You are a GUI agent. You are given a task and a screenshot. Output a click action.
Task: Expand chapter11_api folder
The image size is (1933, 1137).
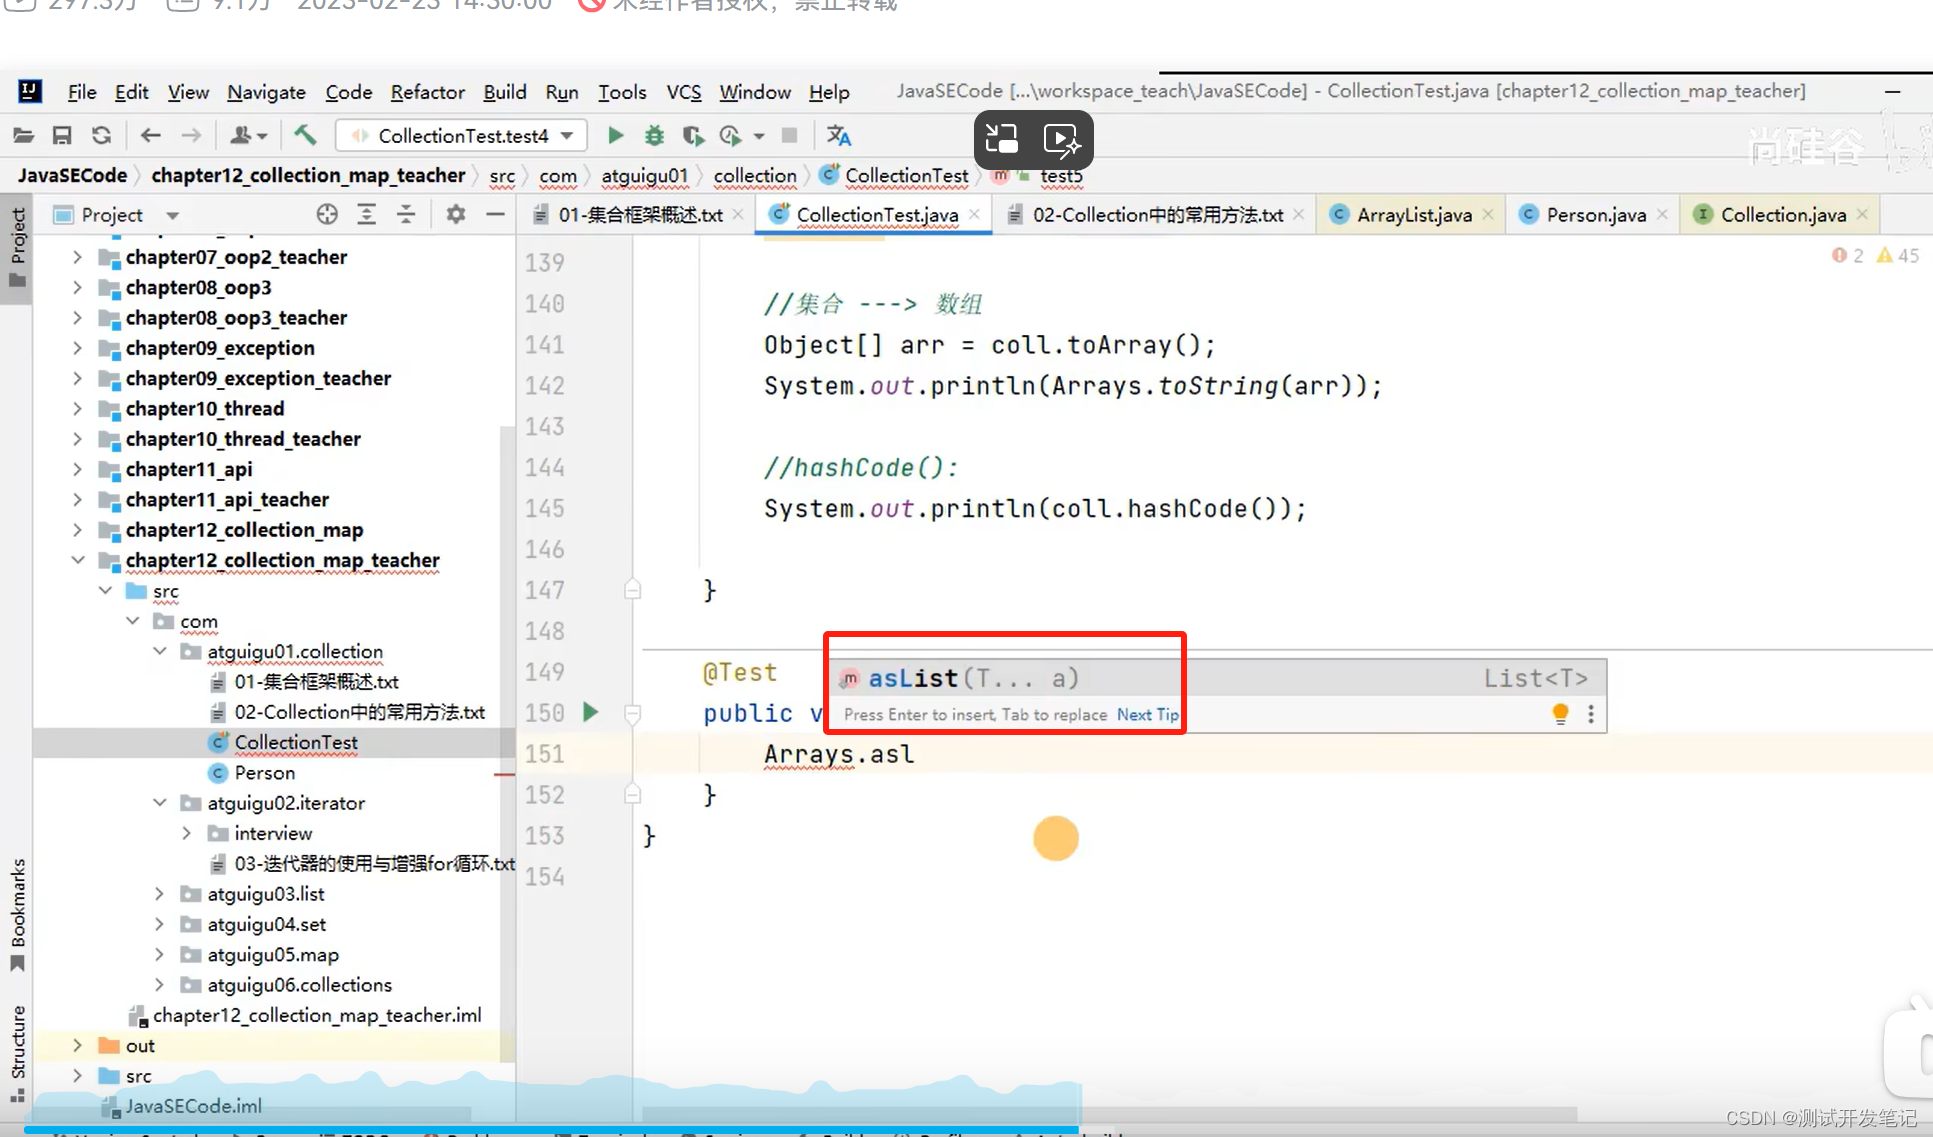pos(77,469)
